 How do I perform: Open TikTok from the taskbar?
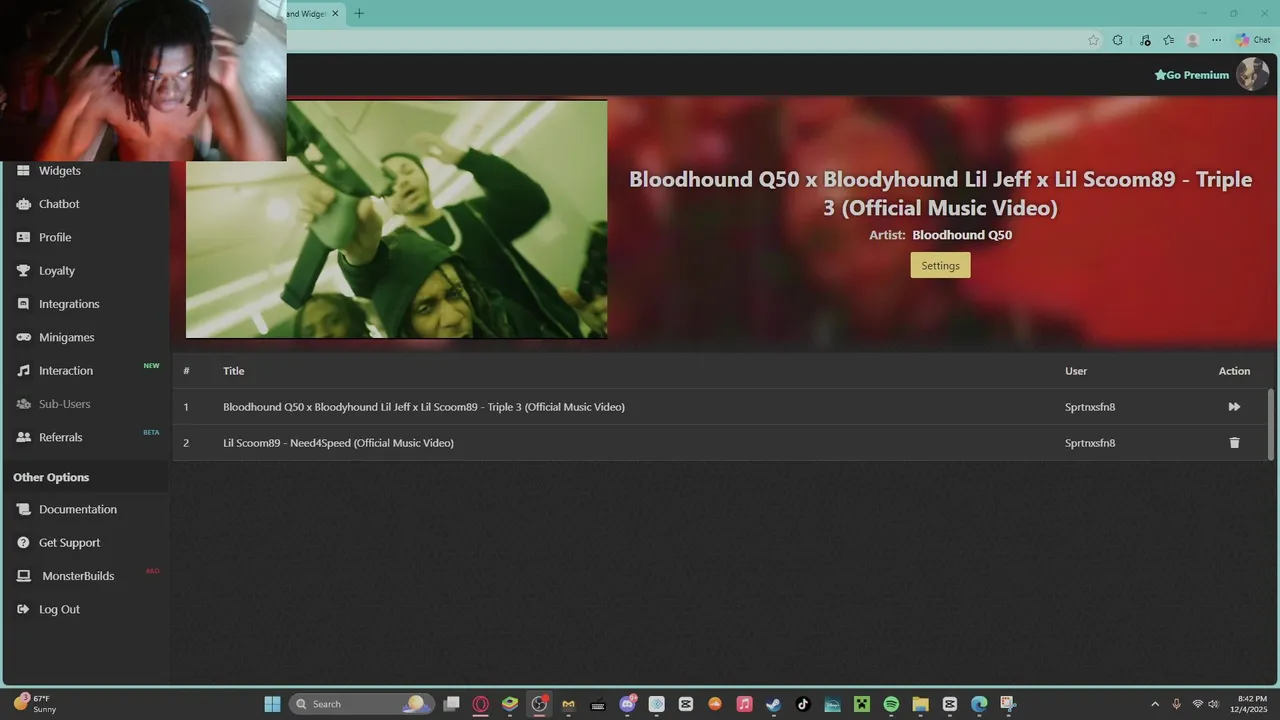click(x=803, y=704)
